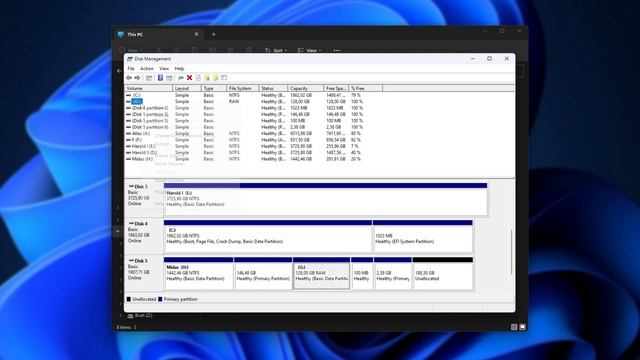Viewport: 640px width, 360px height.
Task: Toggle the Show/Hide Action Pane toolbar icon
Action: (x=169, y=78)
